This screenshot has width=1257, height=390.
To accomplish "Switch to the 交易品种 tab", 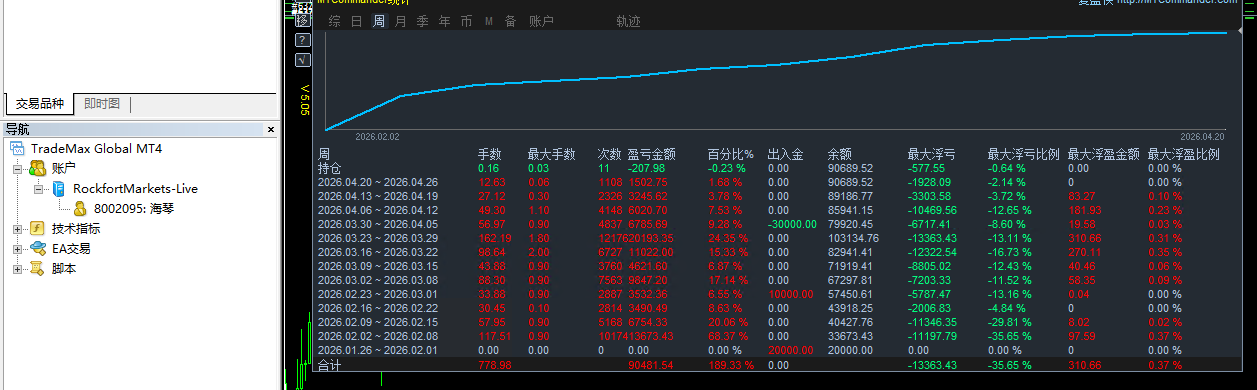I will point(39,104).
